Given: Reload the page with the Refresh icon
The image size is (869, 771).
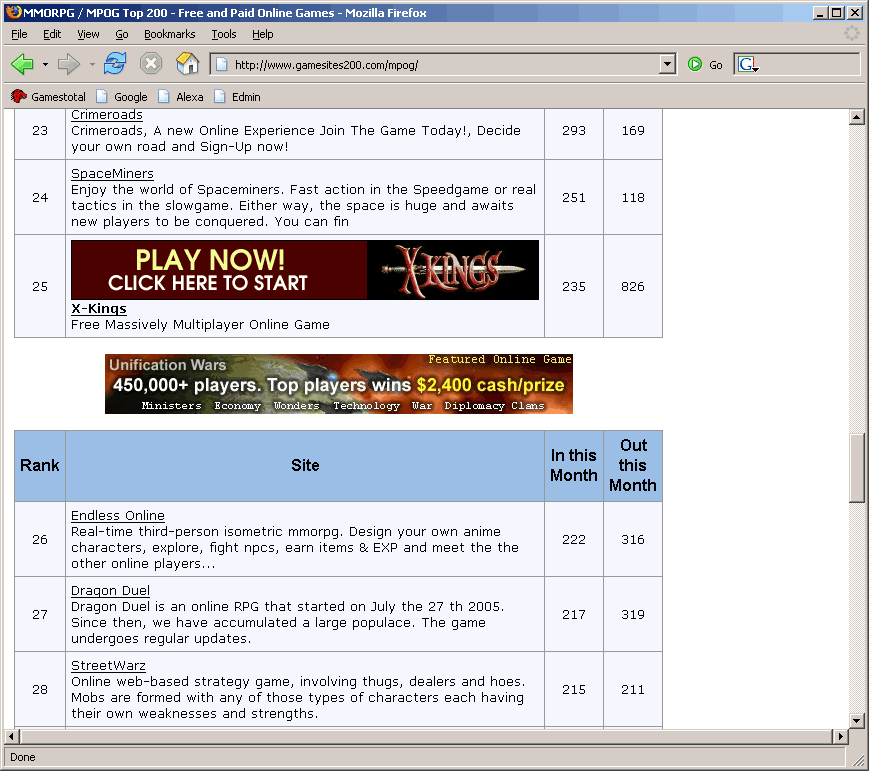Looking at the screenshot, I should pos(115,64).
